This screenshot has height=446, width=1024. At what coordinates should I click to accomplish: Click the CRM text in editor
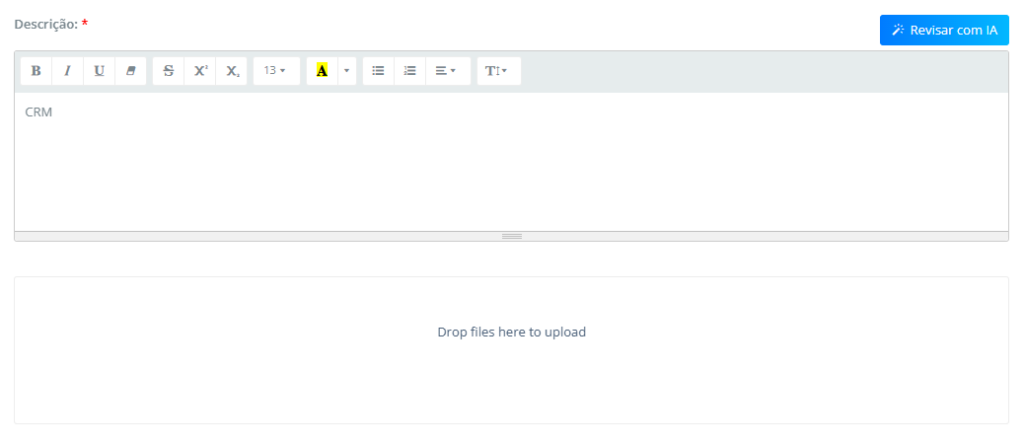tap(39, 112)
